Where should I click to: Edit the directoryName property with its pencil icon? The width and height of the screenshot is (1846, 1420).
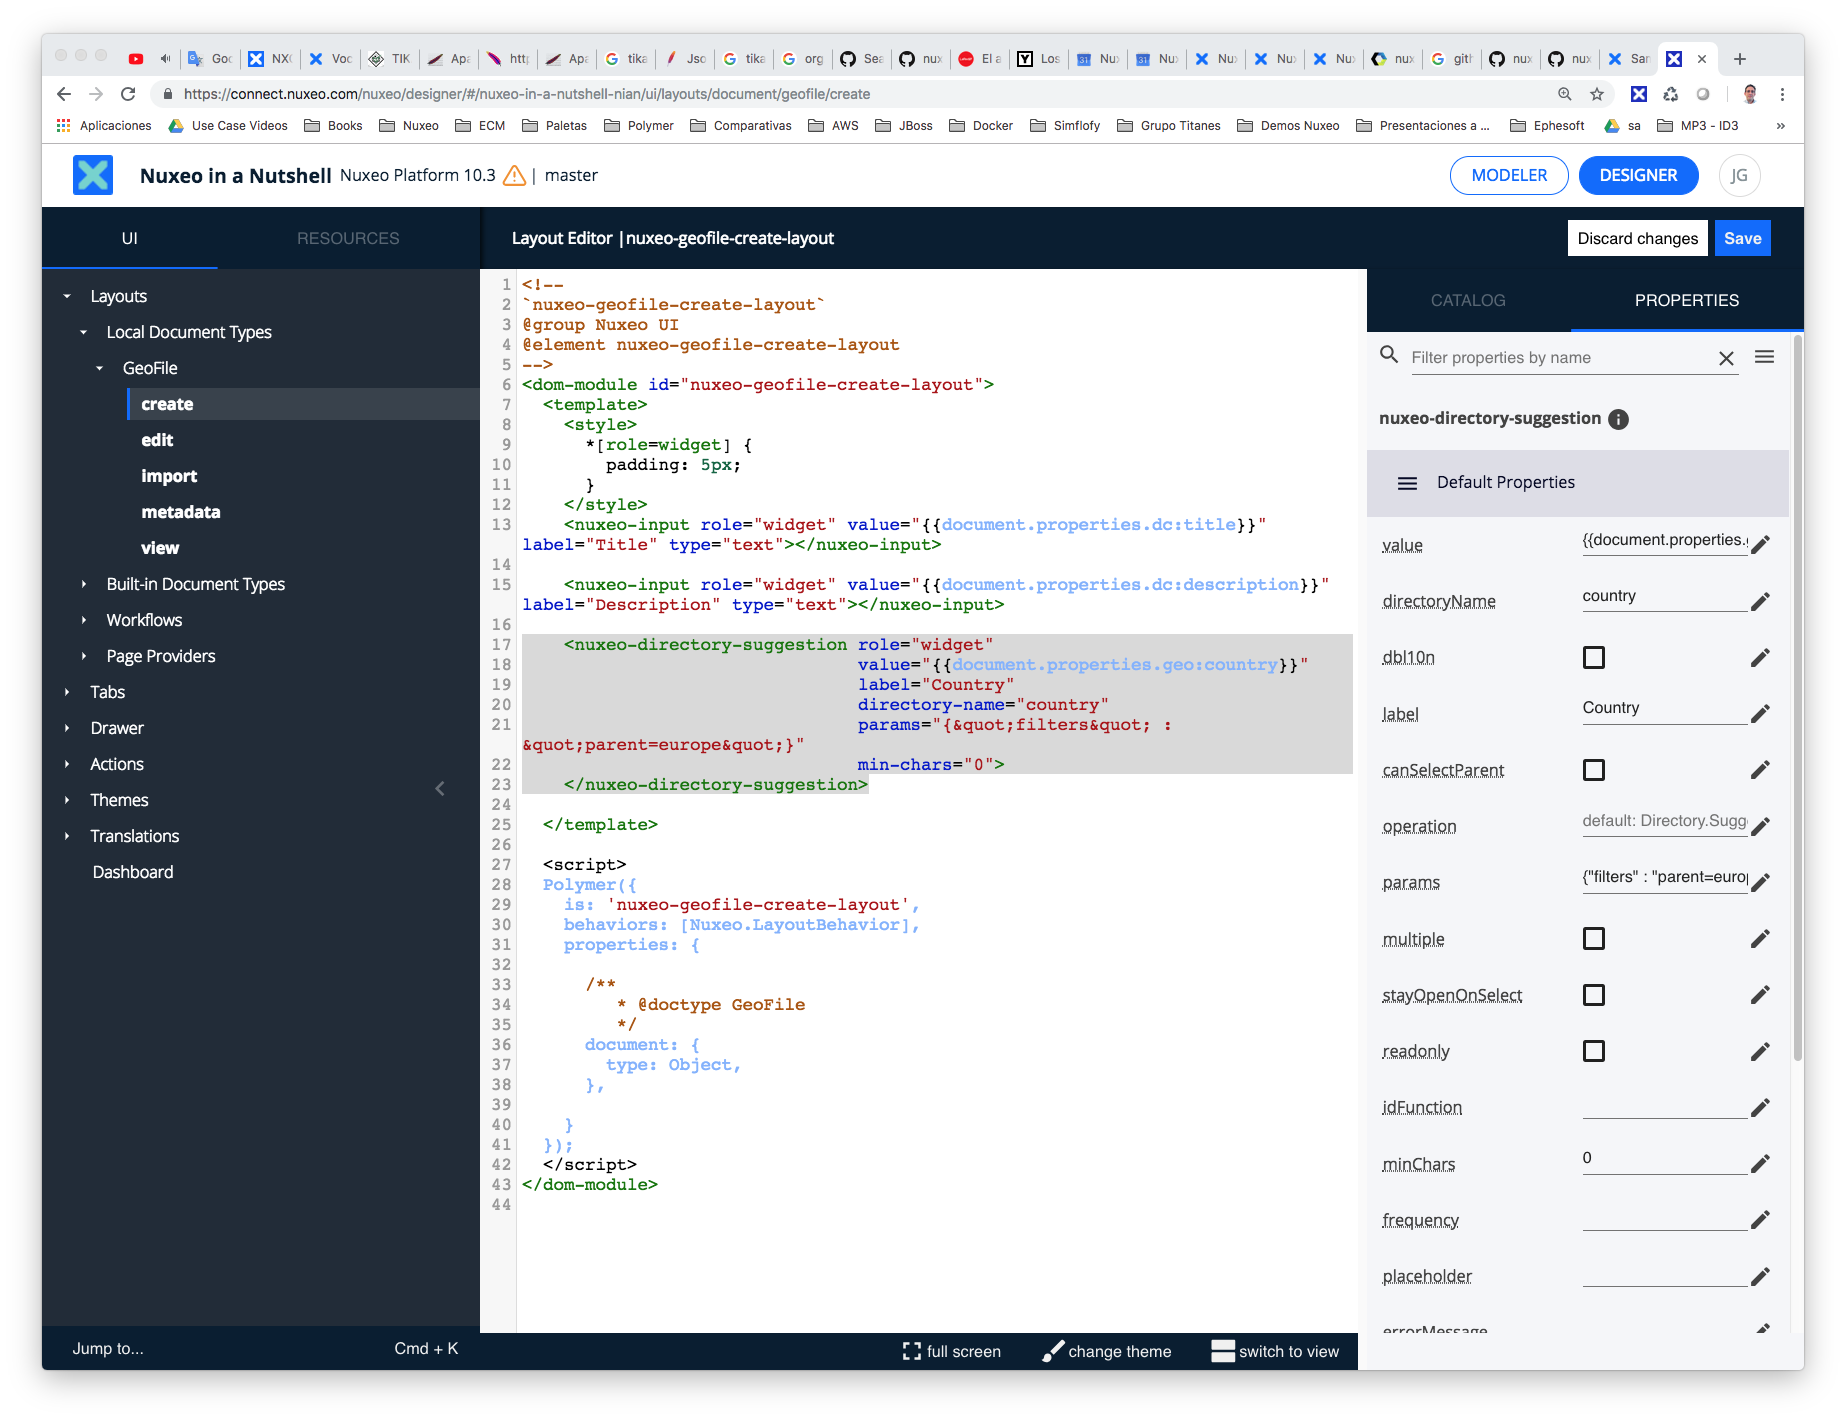[1759, 601]
